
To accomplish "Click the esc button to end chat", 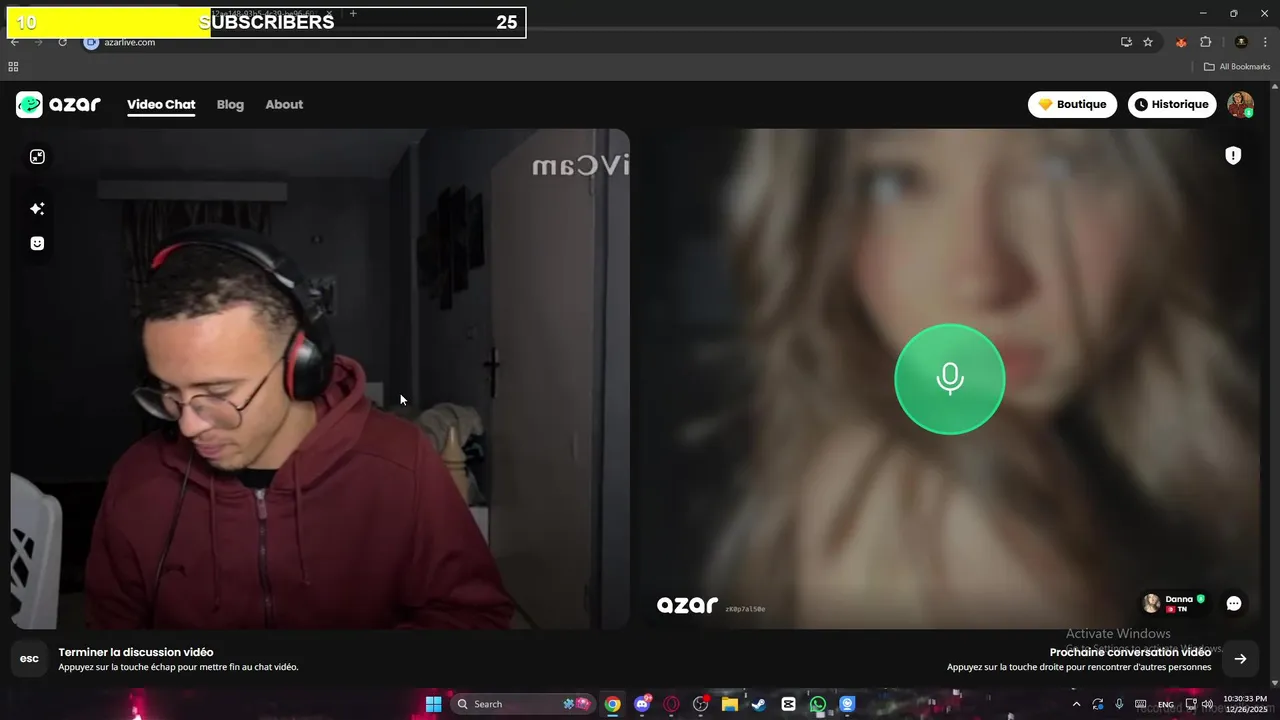I will pos(30,658).
